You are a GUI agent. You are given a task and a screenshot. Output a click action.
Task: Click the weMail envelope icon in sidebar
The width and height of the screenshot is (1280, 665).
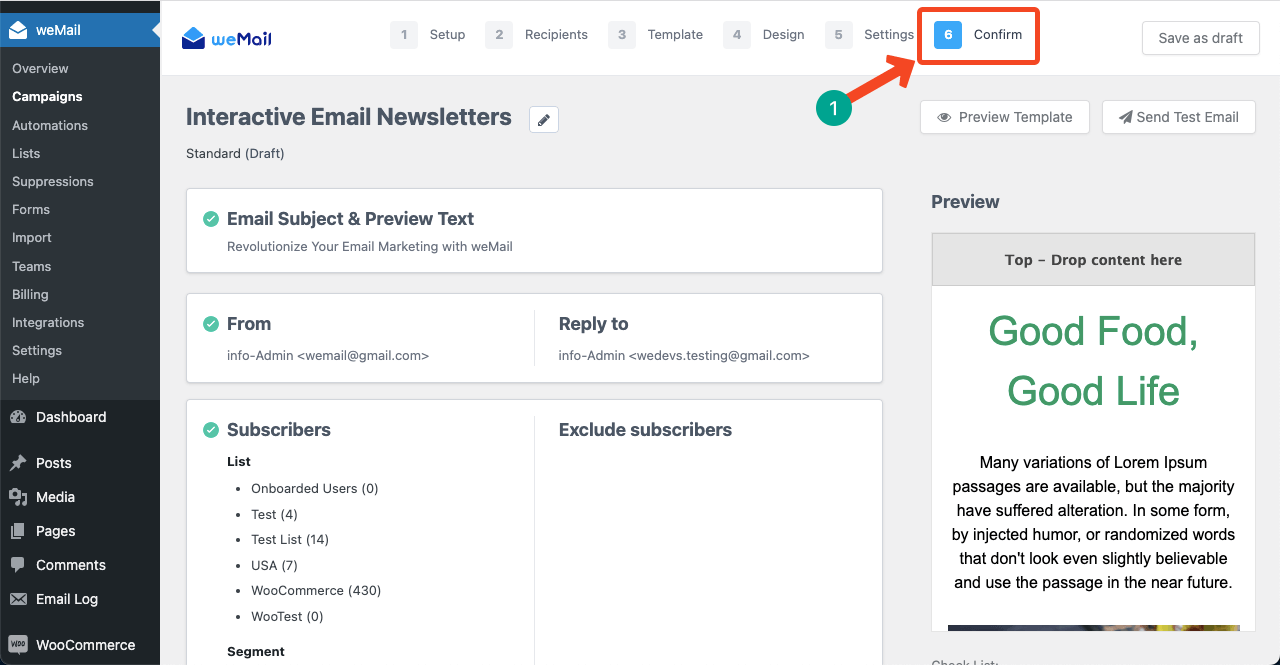pyautogui.click(x=18, y=30)
